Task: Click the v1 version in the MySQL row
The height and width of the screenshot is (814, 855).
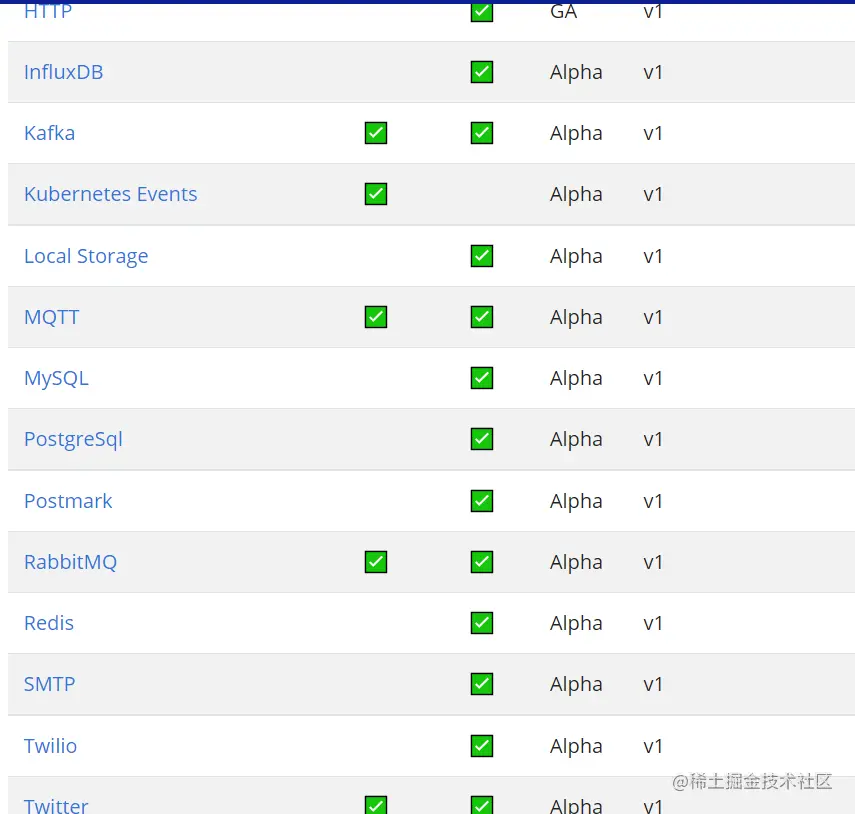Action: click(653, 378)
